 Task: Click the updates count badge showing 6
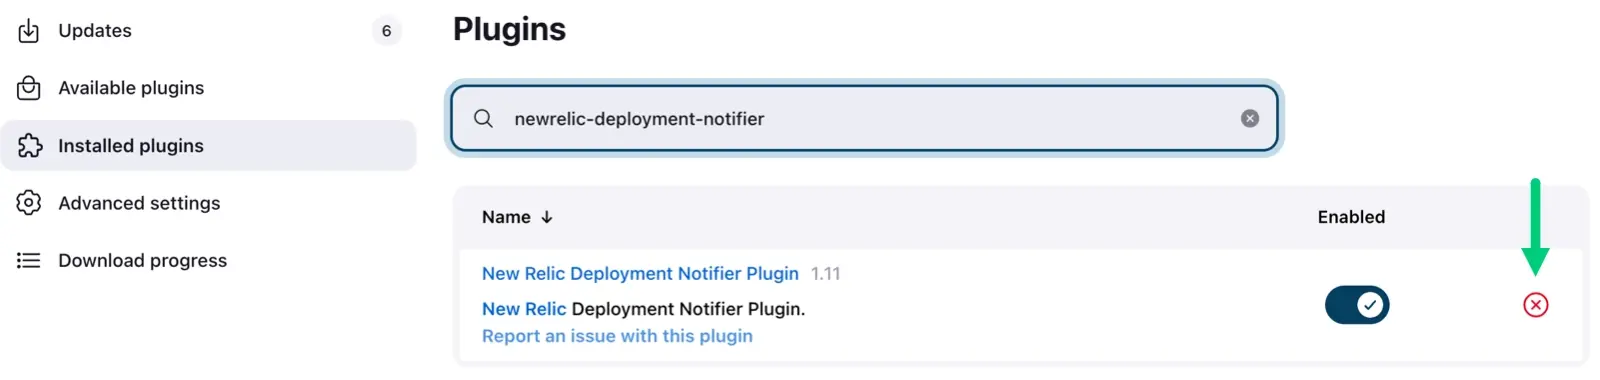pyautogui.click(x=386, y=31)
